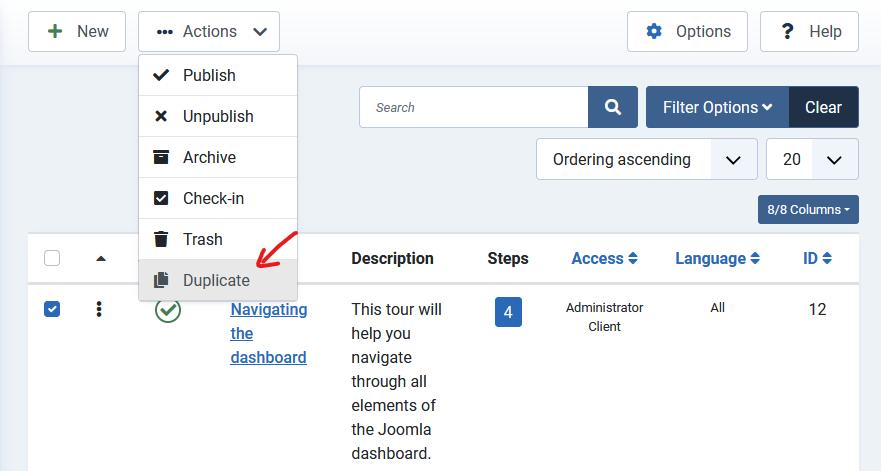Open Options with the gear icon
The image size is (881, 471).
687,32
